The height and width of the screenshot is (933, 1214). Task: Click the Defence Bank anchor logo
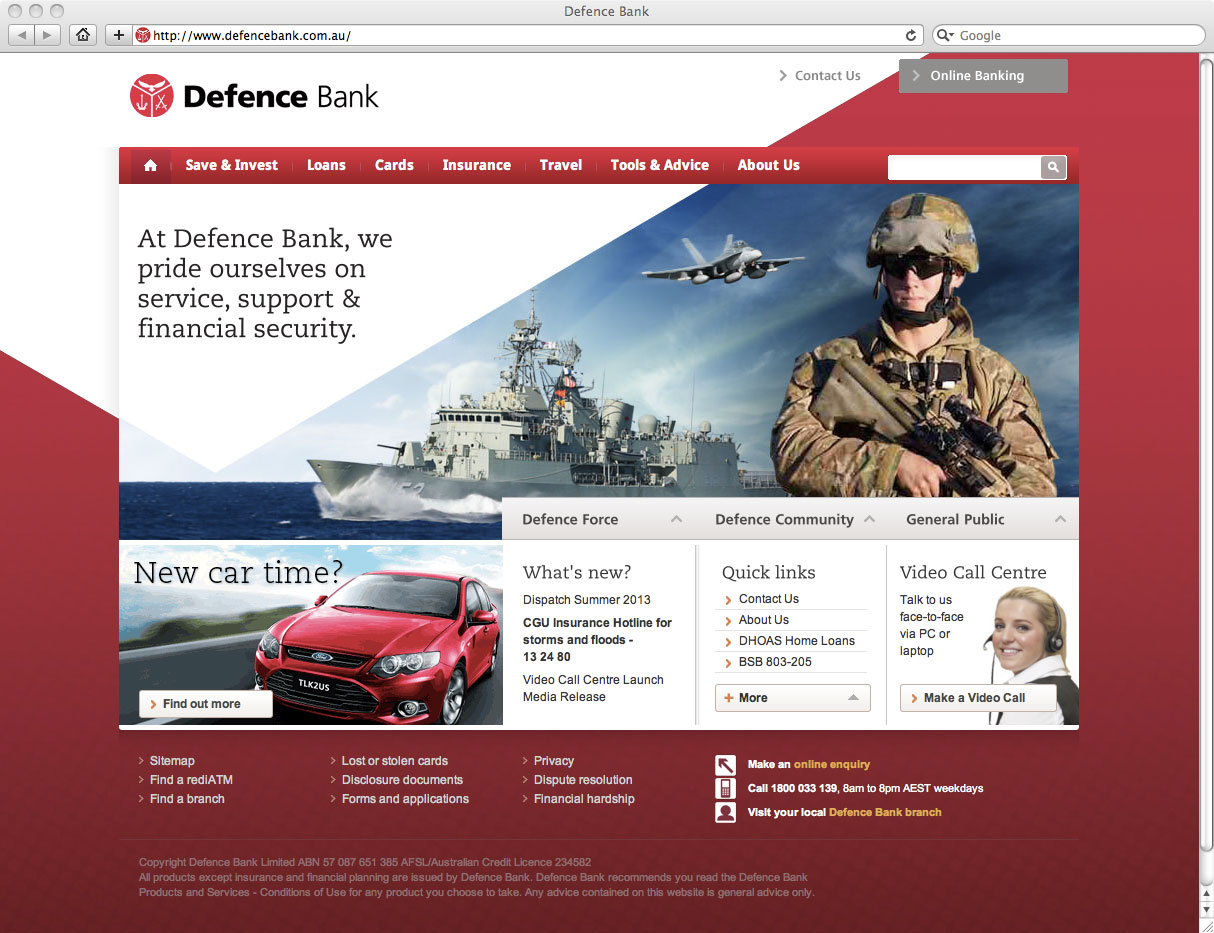coord(151,97)
